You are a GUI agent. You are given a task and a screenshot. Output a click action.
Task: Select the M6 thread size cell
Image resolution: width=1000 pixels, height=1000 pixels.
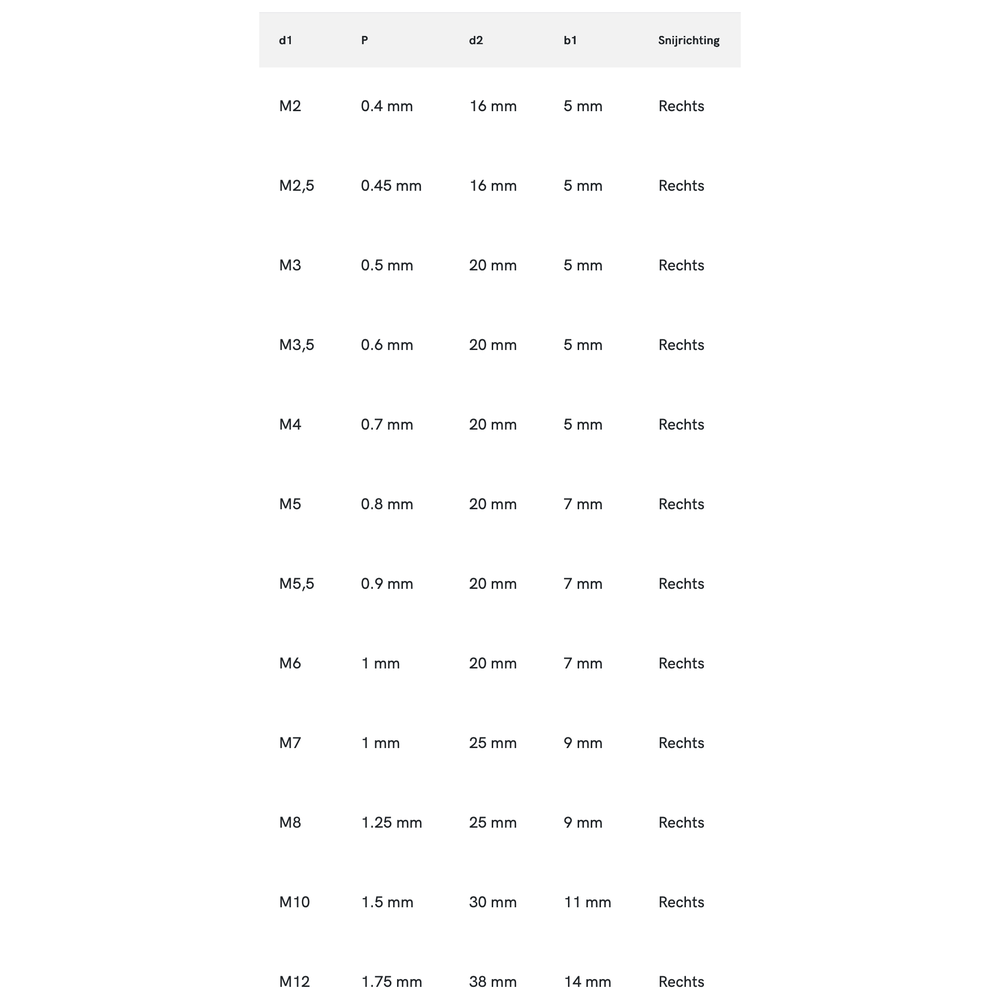pos(290,663)
